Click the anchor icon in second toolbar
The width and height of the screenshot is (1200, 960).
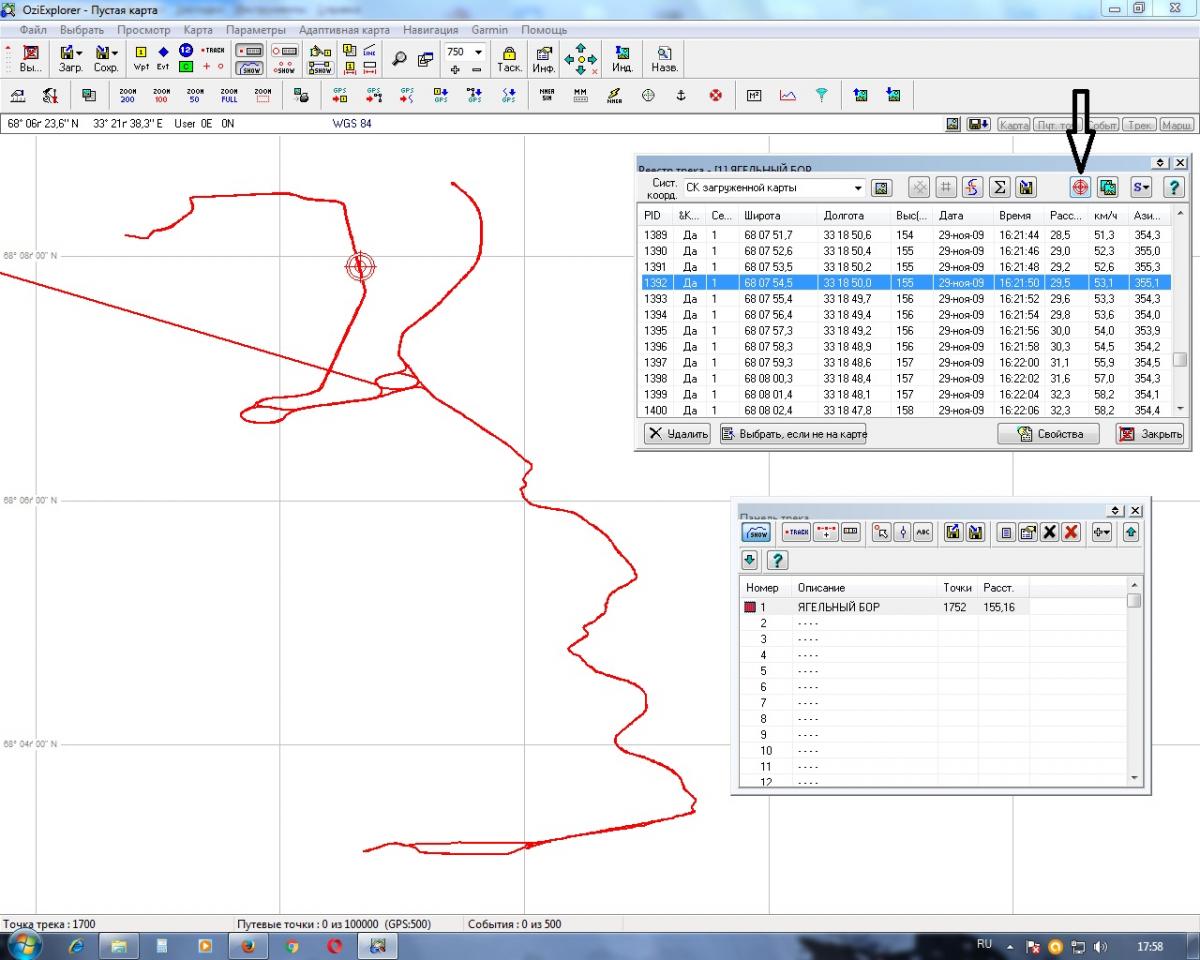[681, 95]
